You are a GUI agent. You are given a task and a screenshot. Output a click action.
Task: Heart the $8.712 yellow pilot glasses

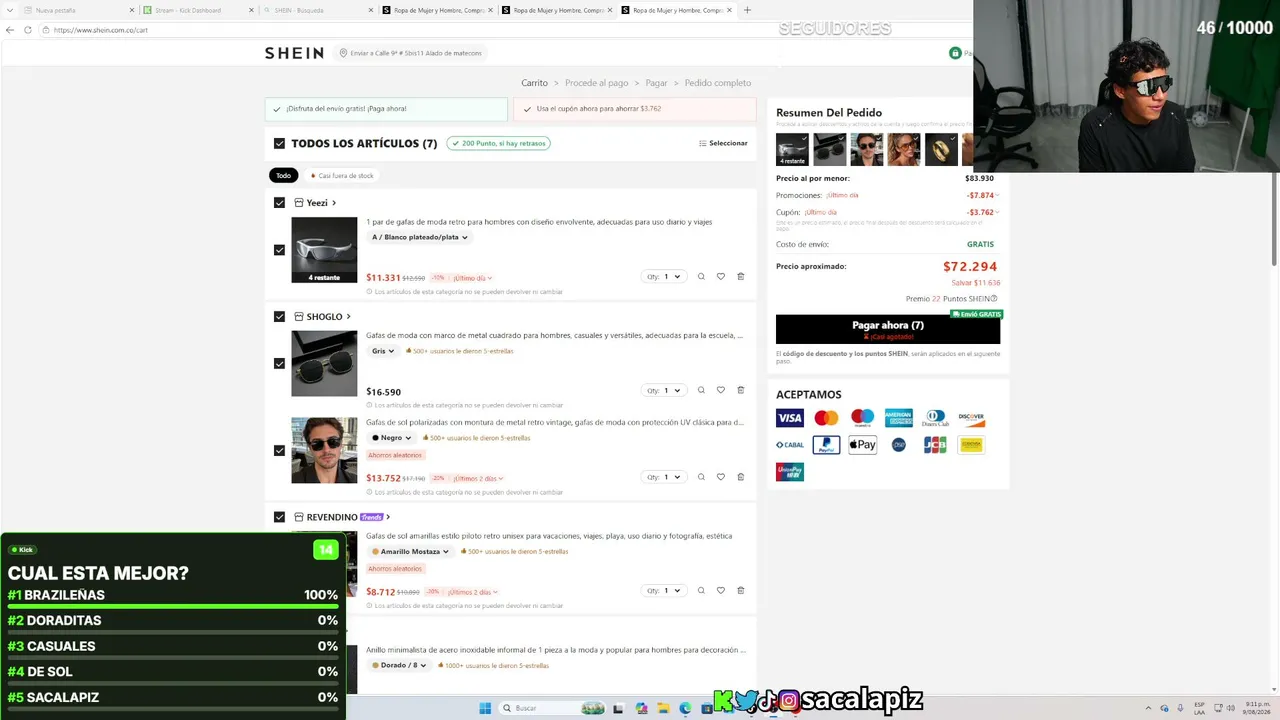coord(720,590)
